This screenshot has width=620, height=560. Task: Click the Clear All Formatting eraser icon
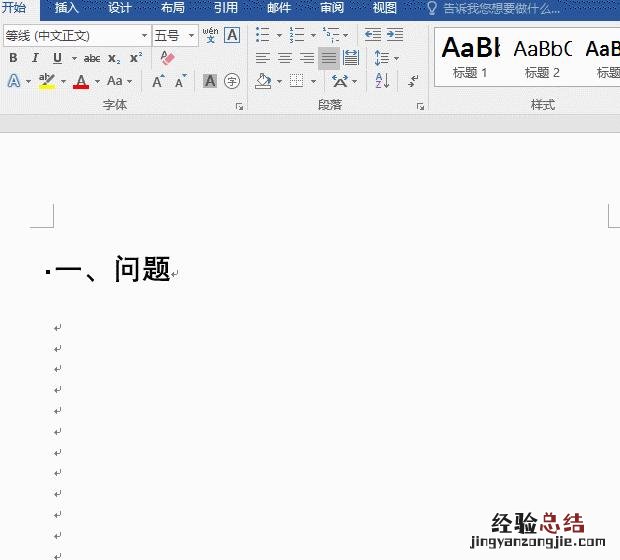pos(167,58)
